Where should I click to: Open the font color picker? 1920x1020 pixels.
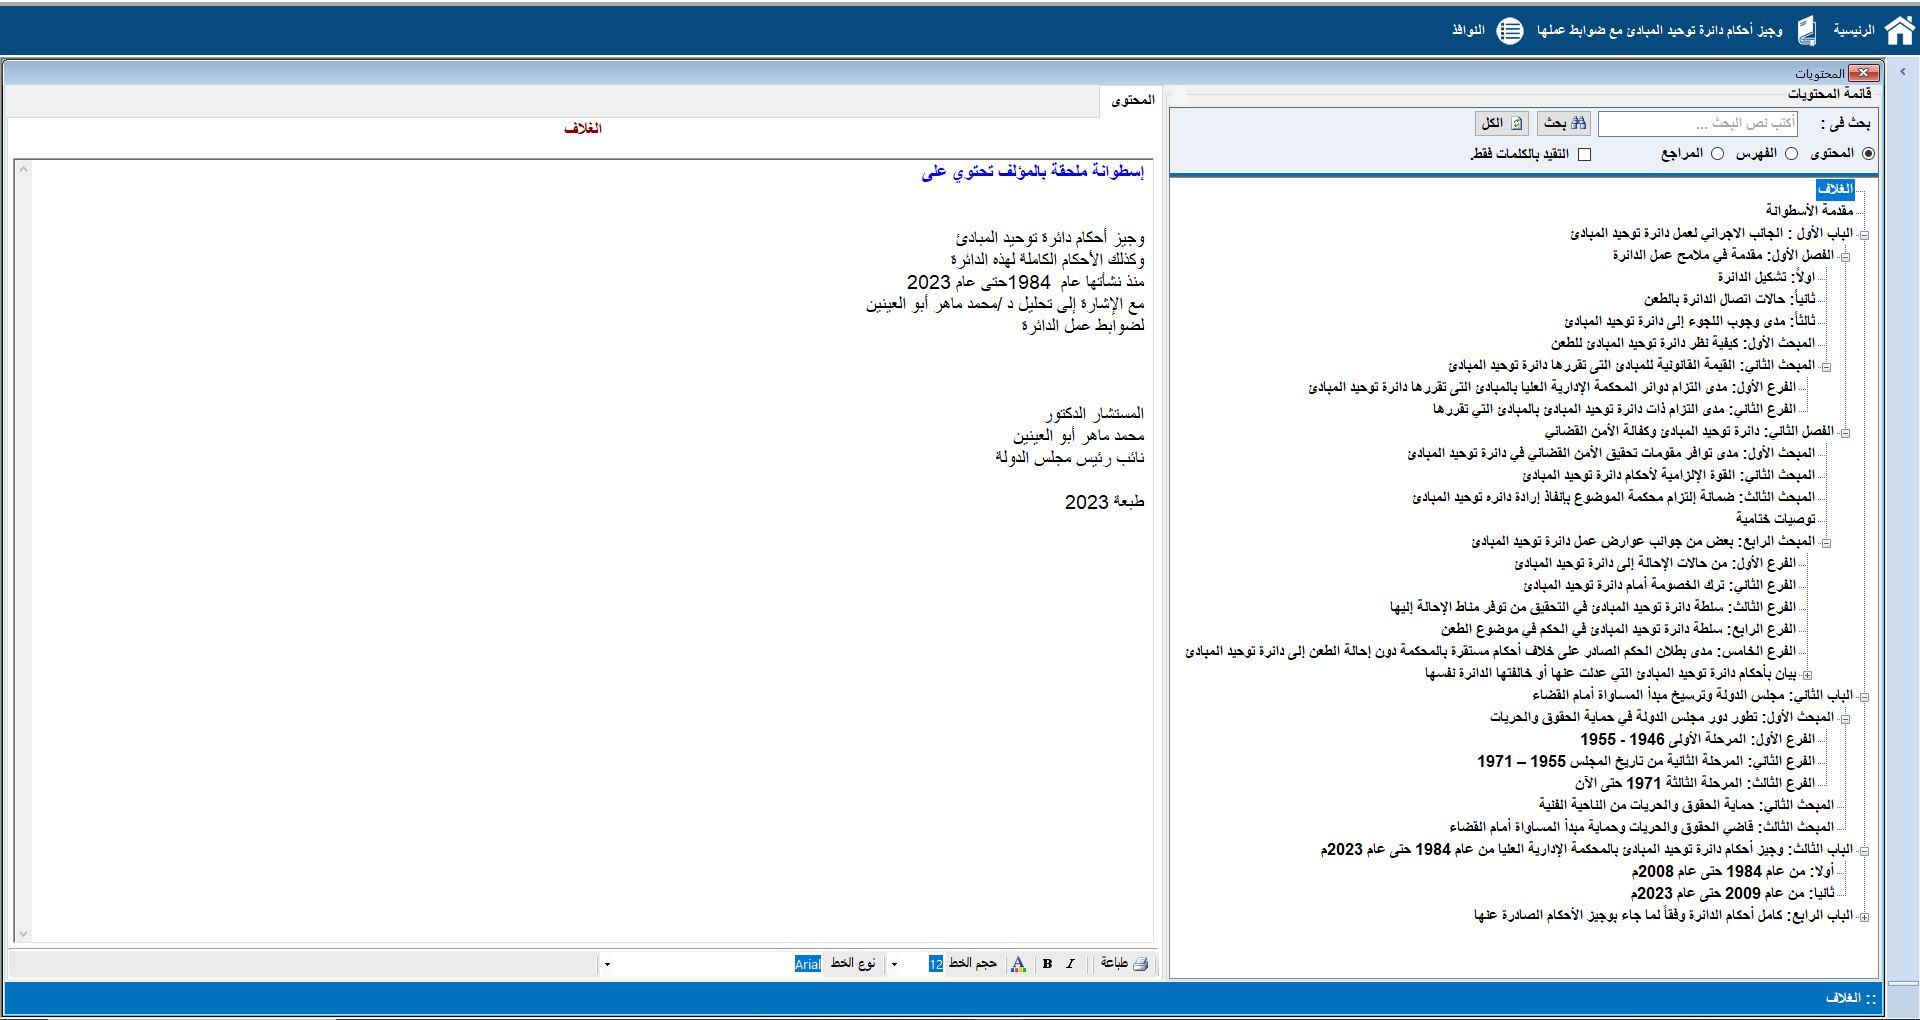(1018, 963)
